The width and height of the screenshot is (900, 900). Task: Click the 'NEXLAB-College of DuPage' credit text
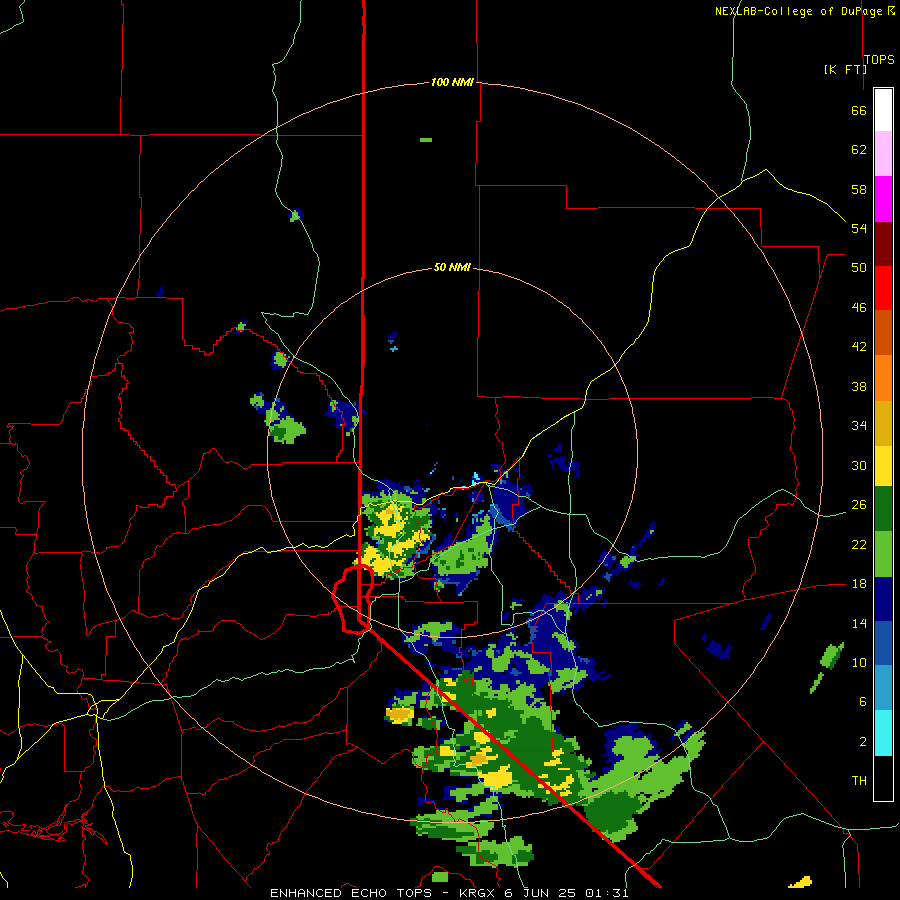(800, 11)
